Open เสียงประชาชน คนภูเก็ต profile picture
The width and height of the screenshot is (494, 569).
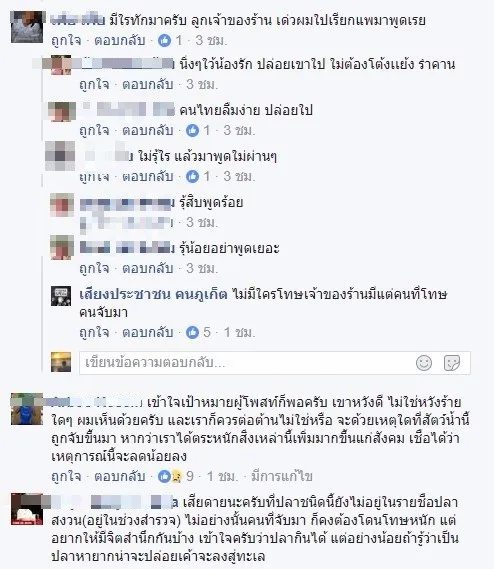pos(61,296)
